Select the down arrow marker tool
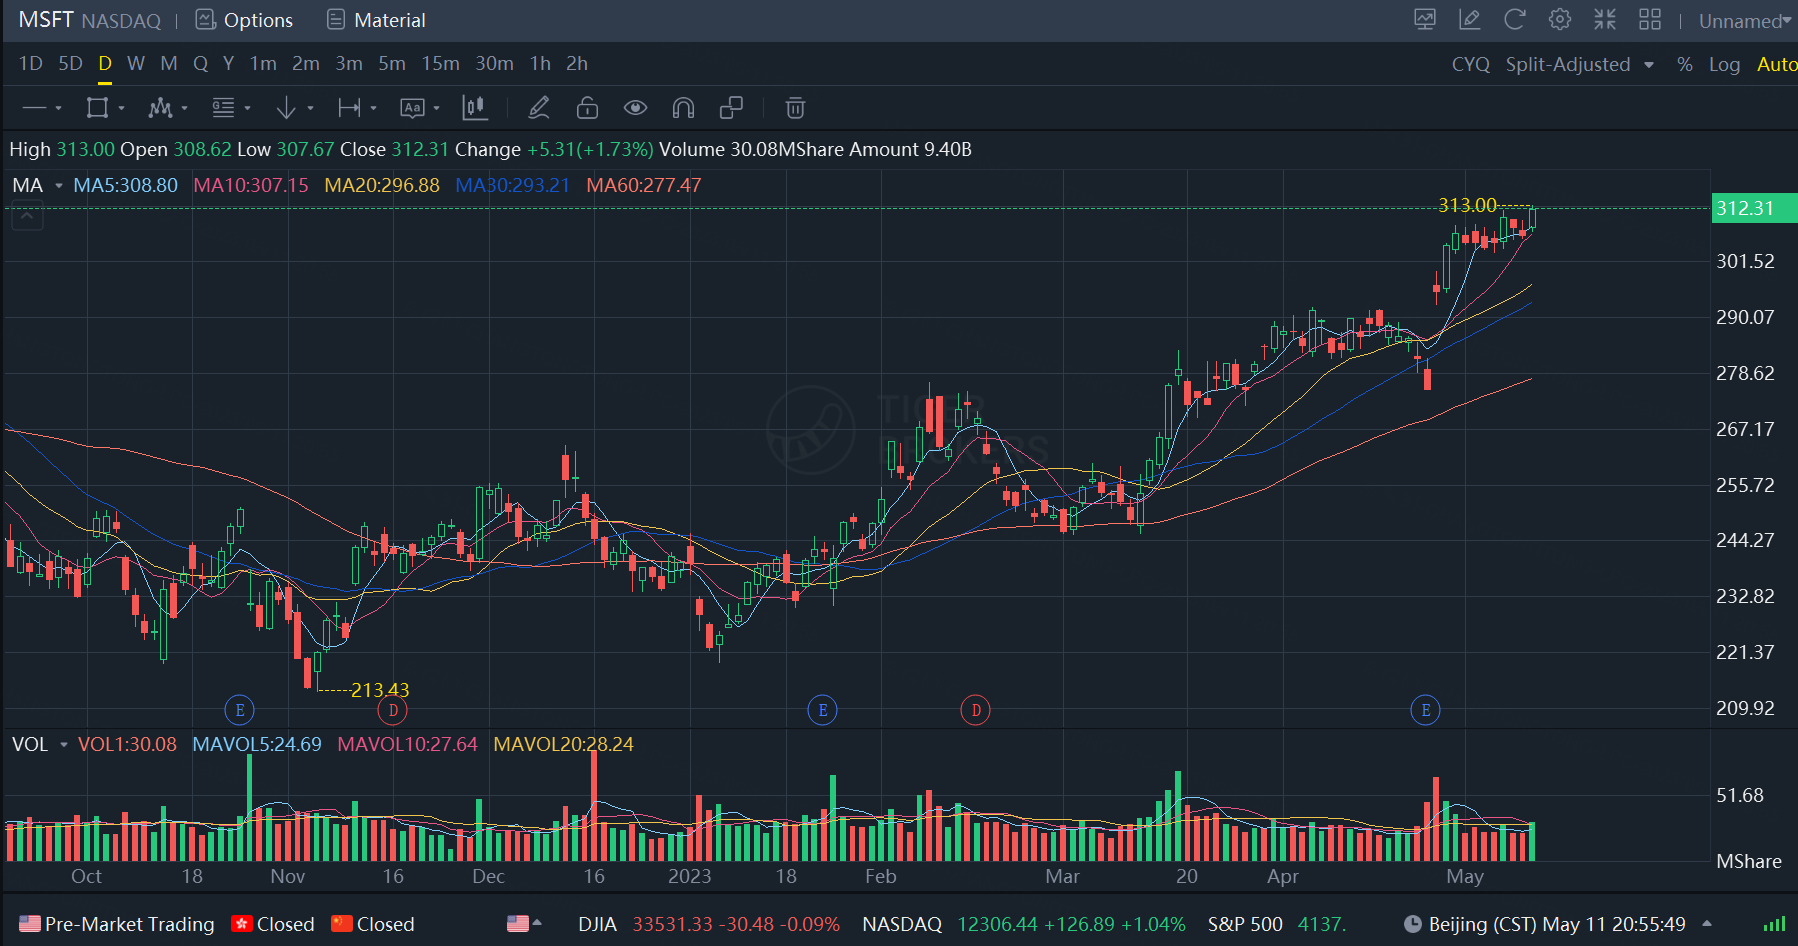The width and height of the screenshot is (1798, 946). pyautogui.click(x=286, y=108)
